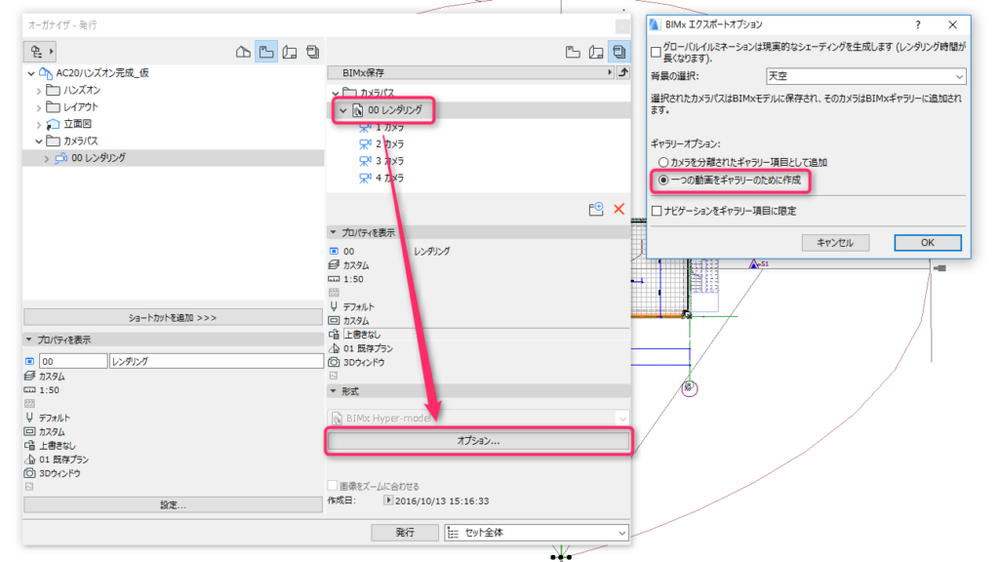The width and height of the screenshot is (999, 562).
Task: Click renovation filter icon beside left 01 既存プラン
Action: tap(29, 459)
